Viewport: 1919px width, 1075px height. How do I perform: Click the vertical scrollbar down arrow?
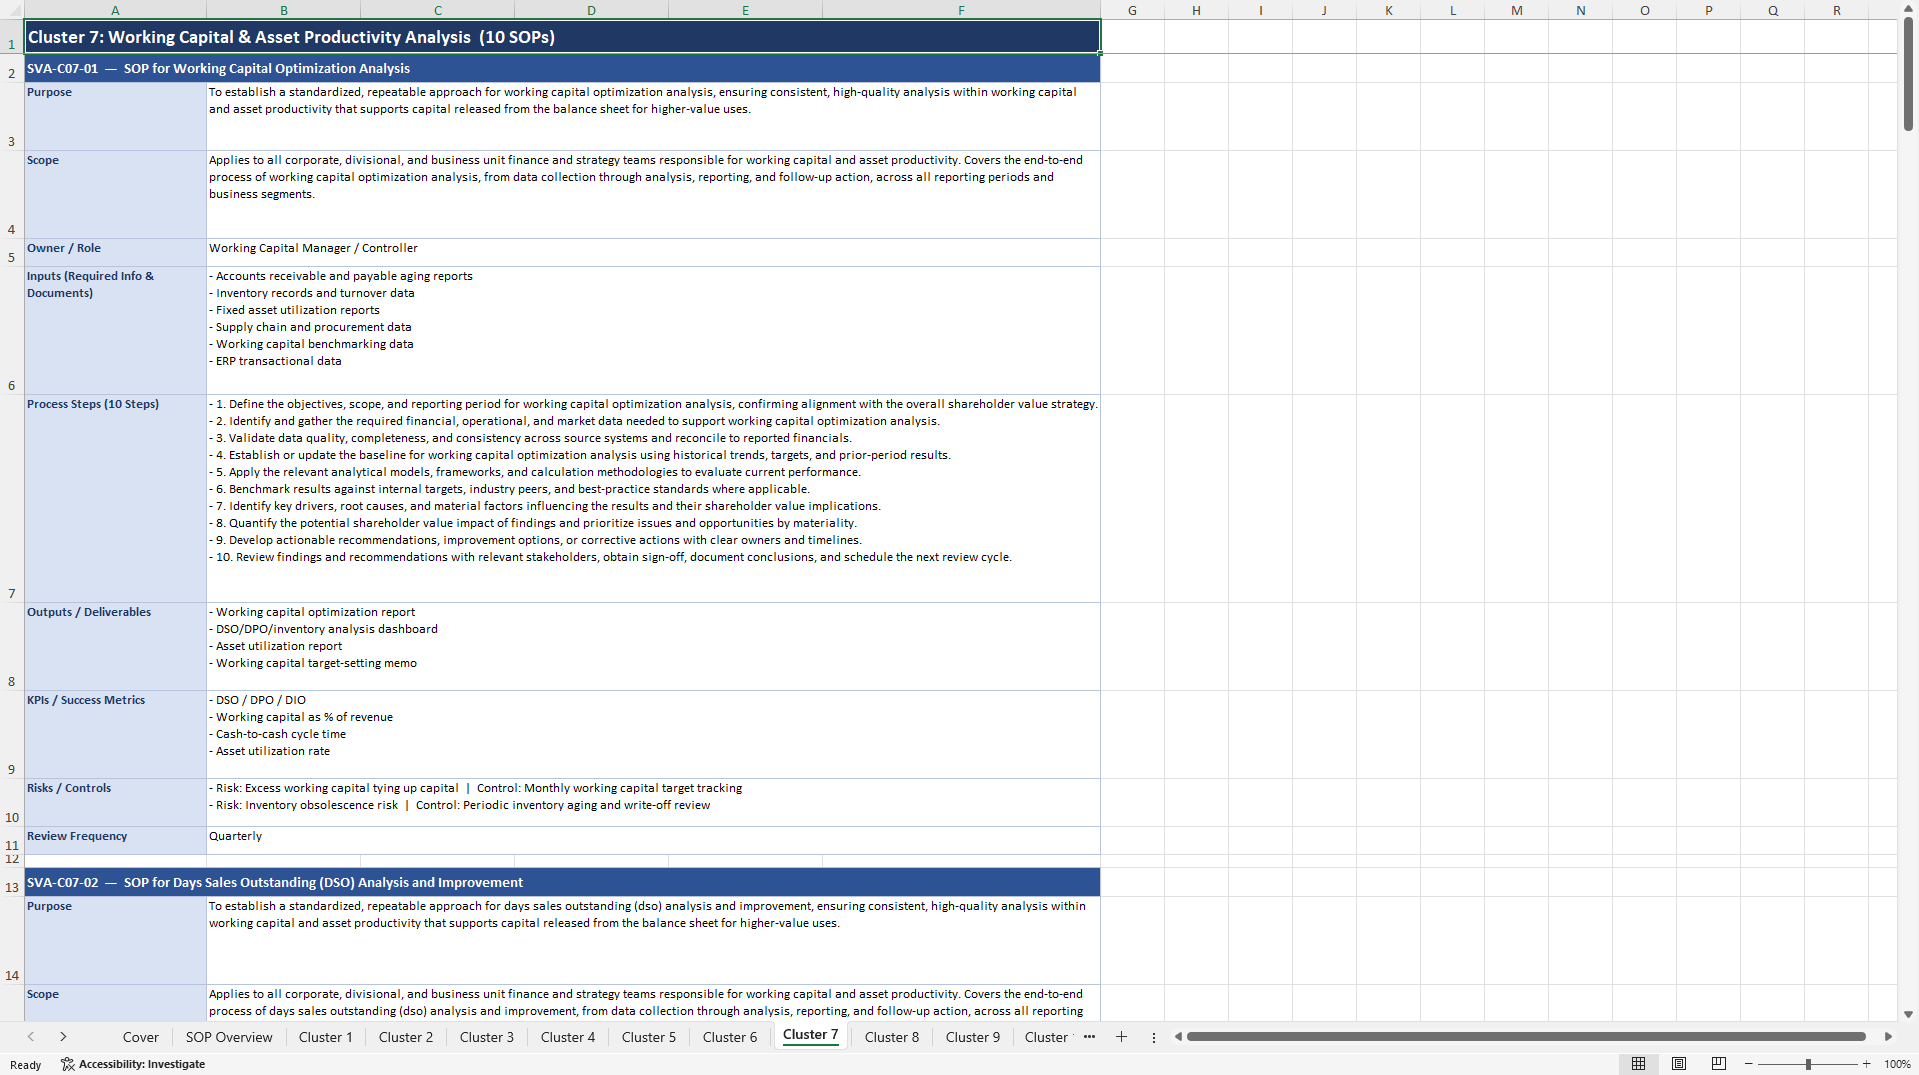click(x=1908, y=1014)
